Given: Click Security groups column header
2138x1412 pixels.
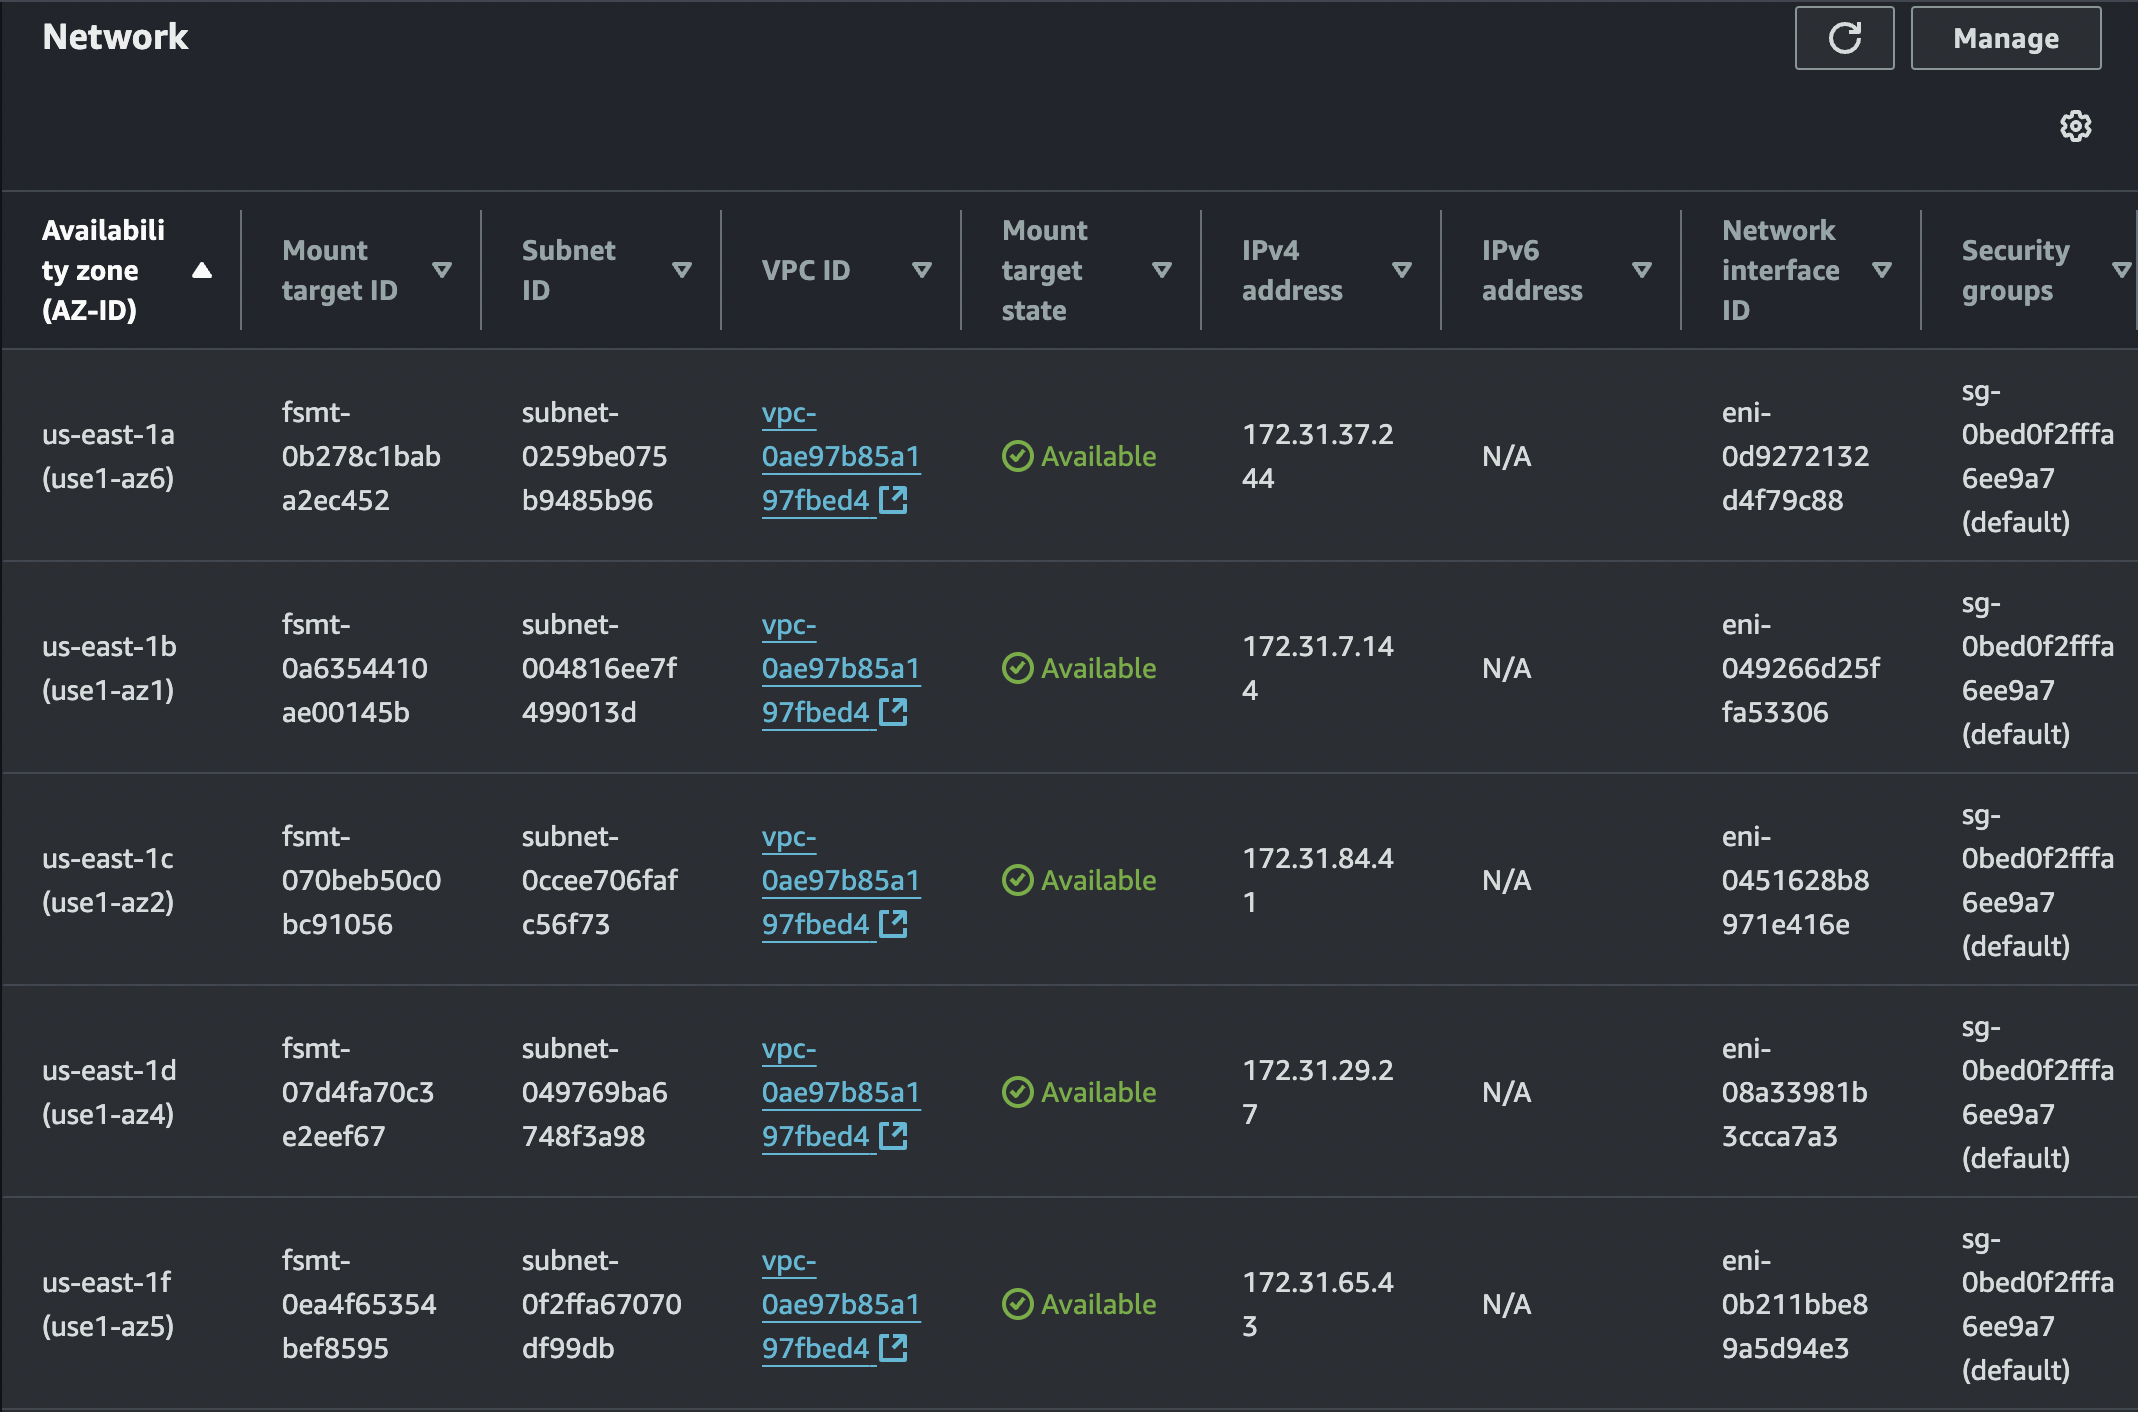Looking at the screenshot, I should click(x=2014, y=270).
